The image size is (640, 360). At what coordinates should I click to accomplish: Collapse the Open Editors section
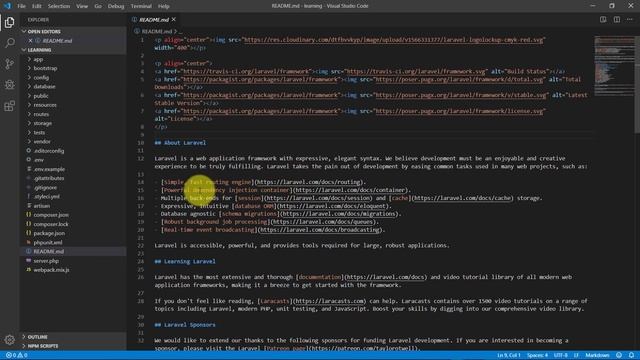click(73, 31)
